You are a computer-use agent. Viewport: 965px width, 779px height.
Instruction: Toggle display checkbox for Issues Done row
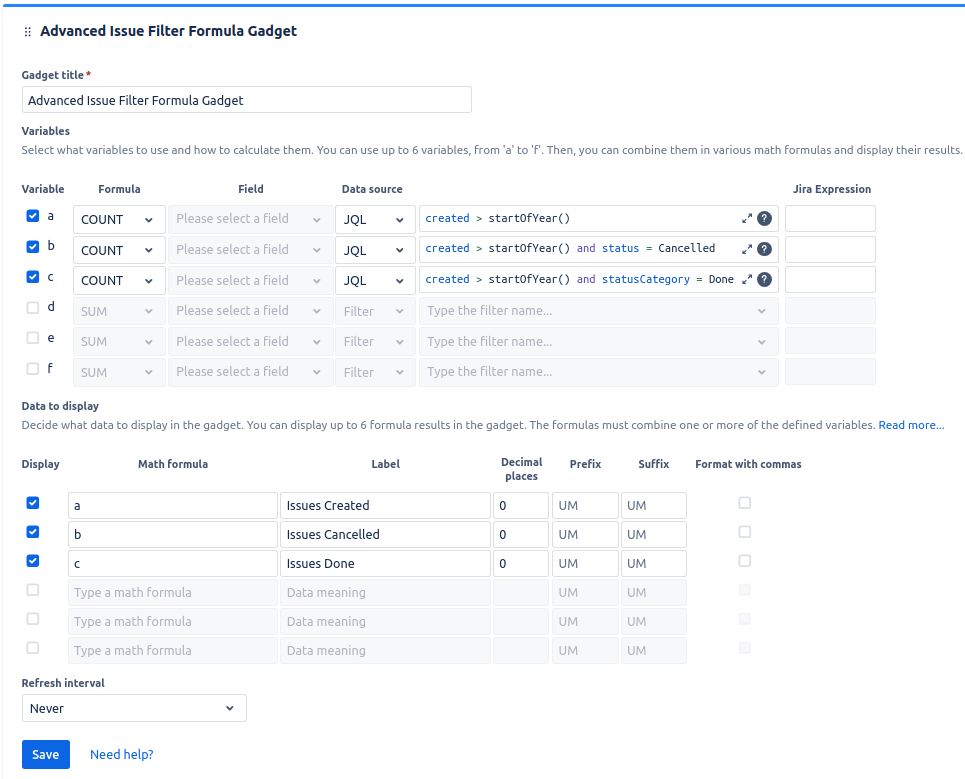point(33,561)
